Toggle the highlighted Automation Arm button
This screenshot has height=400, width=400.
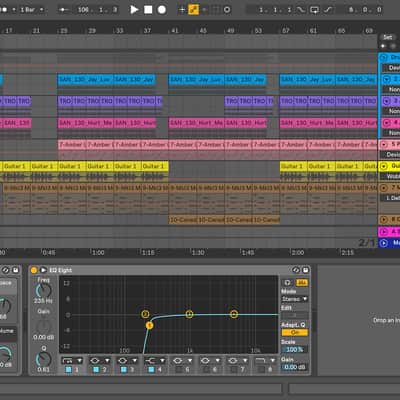(193, 10)
